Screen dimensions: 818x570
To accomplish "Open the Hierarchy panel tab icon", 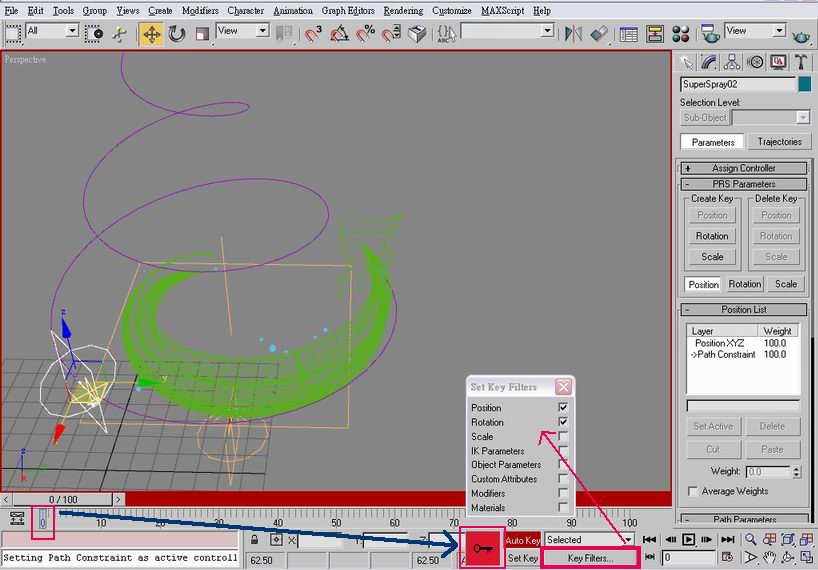I will [x=733, y=62].
